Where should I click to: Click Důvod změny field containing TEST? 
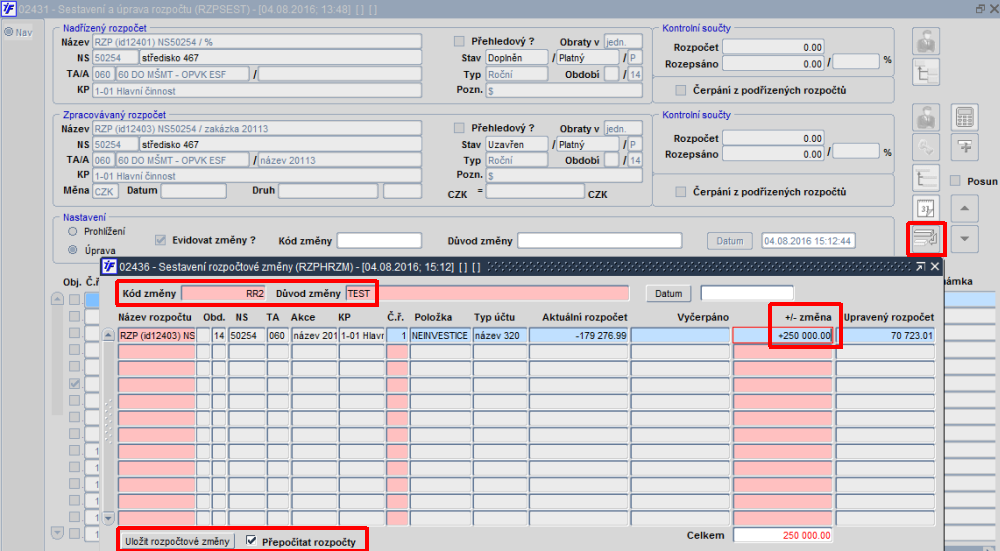[487, 293]
